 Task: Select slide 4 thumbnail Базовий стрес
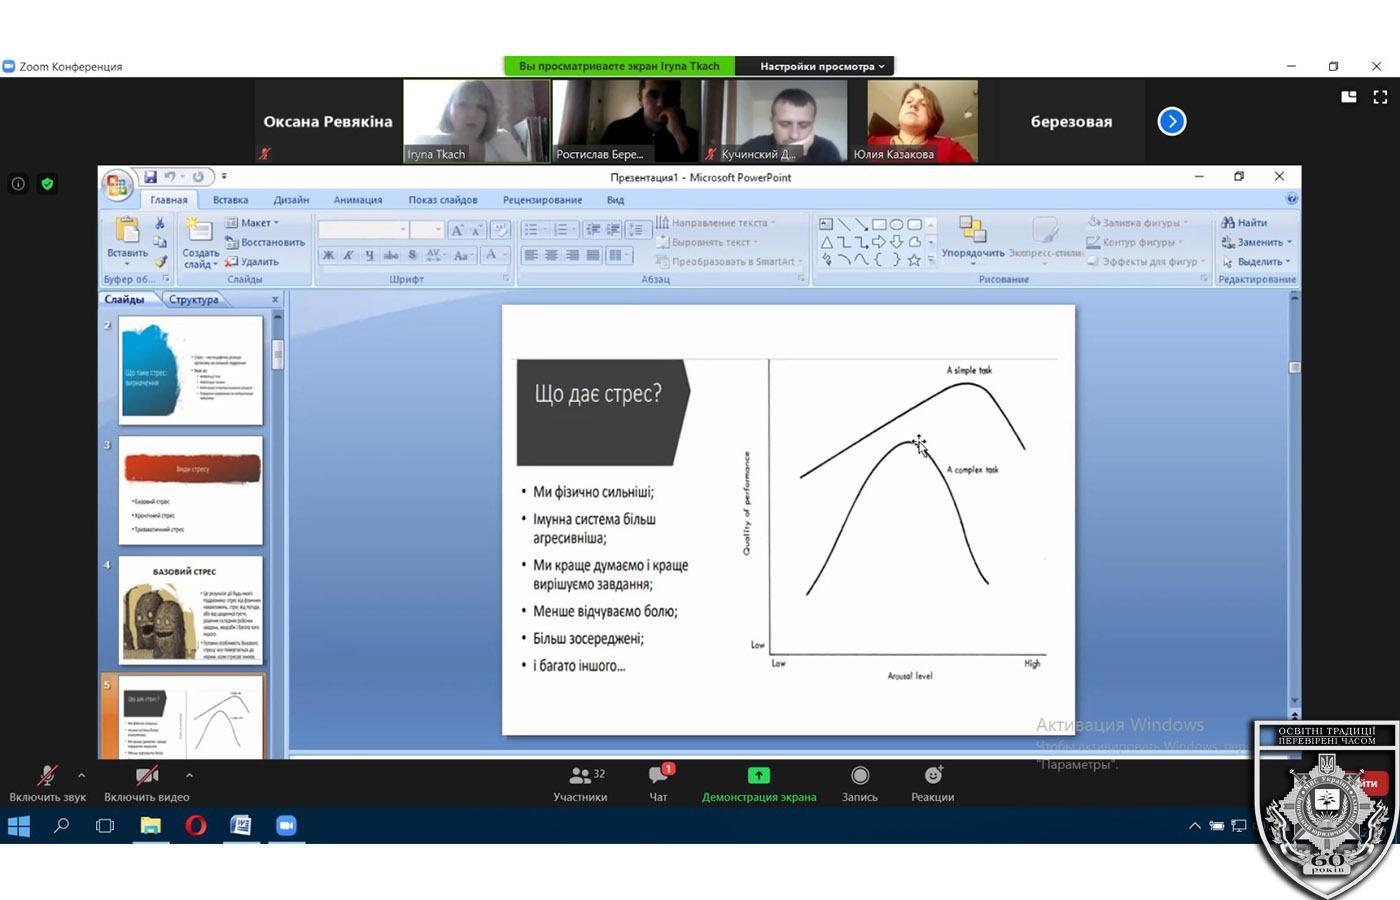pyautogui.click(x=191, y=610)
